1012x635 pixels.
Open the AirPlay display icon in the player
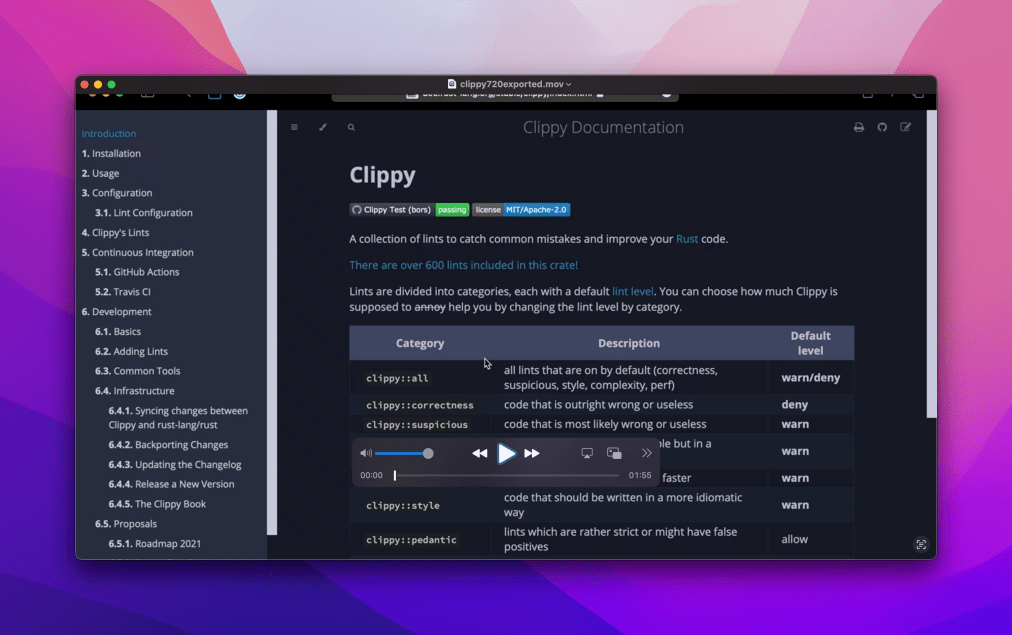588,452
